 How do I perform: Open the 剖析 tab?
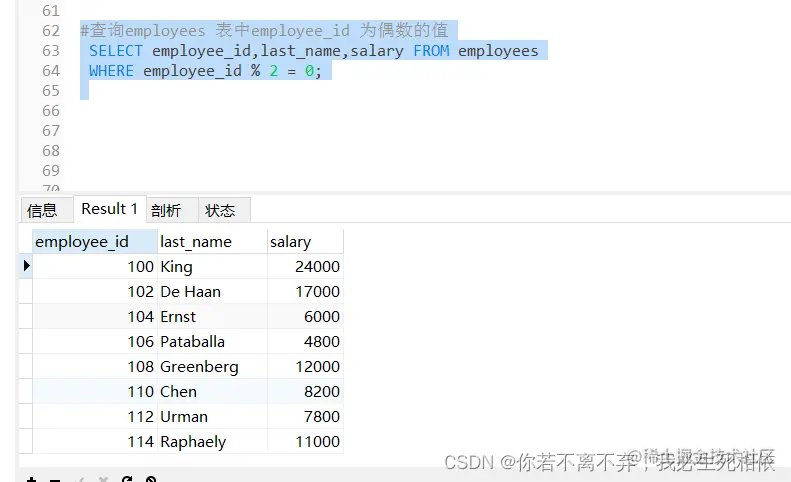pyautogui.click(x=172, y=210)
